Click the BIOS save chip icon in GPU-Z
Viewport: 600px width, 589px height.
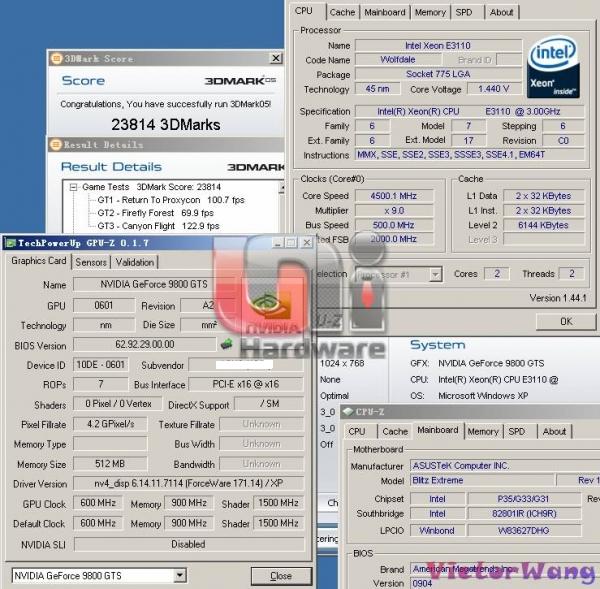227,344
